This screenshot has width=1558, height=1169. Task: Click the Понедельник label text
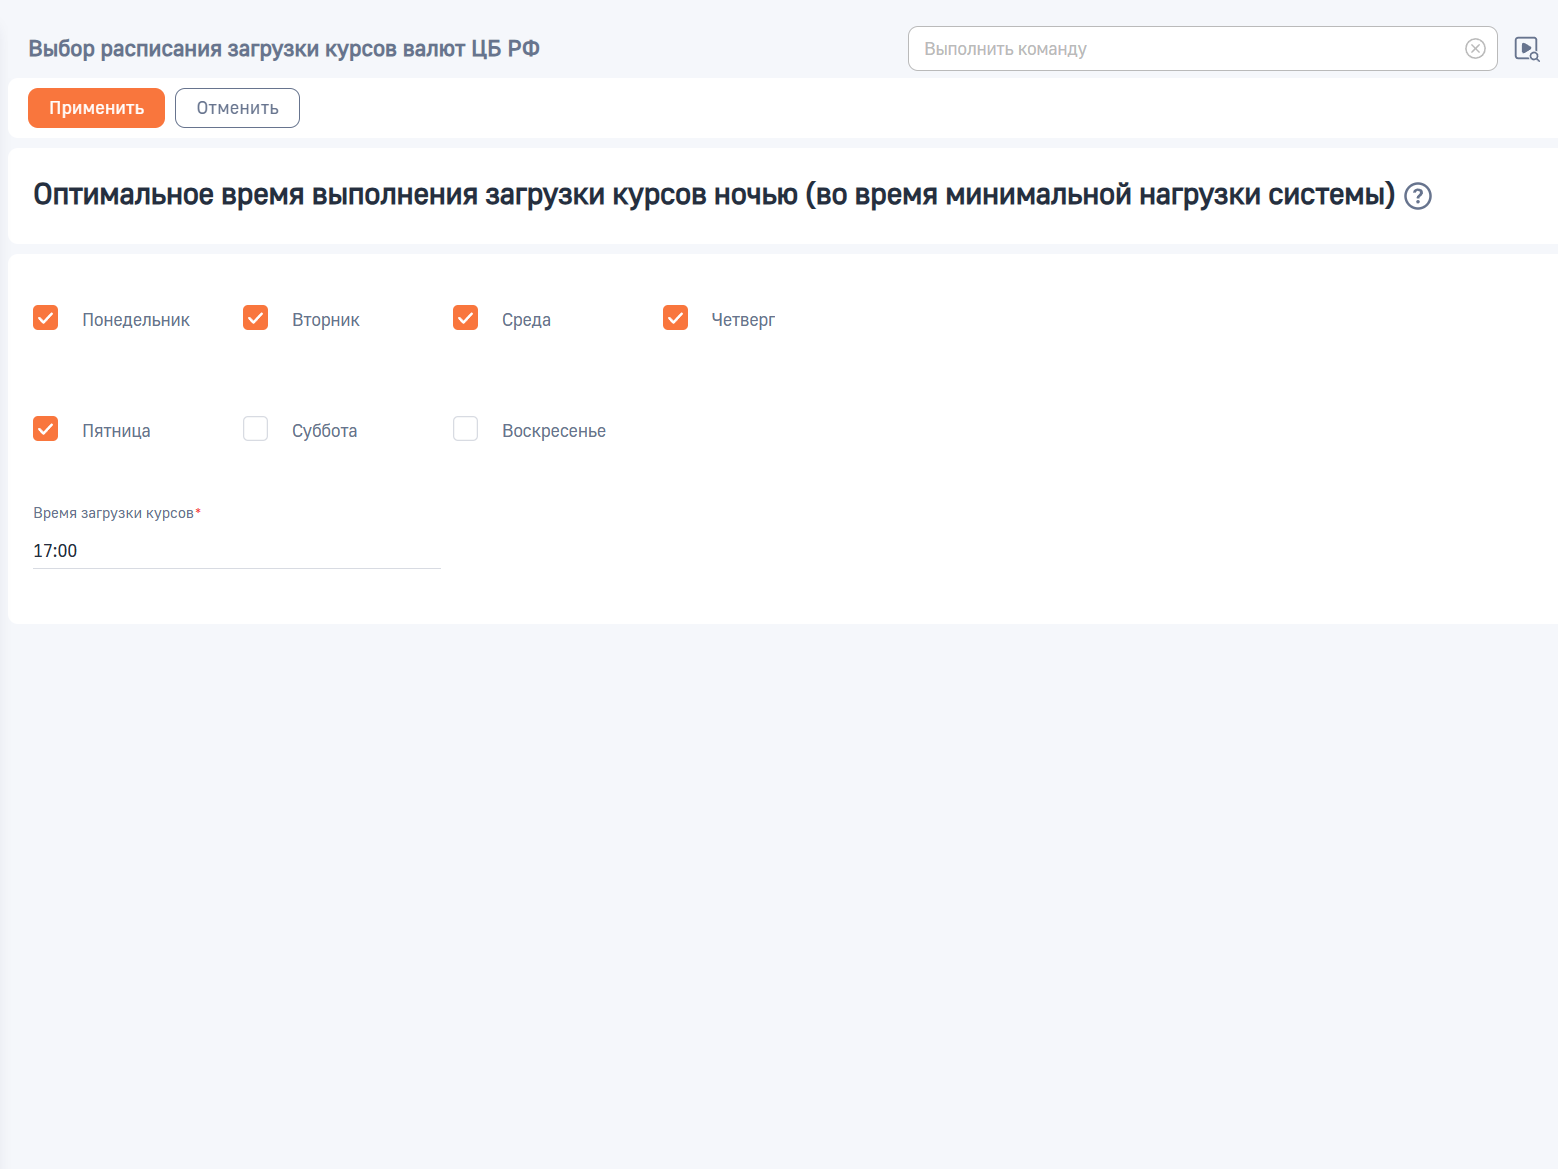tap(136, 320)
